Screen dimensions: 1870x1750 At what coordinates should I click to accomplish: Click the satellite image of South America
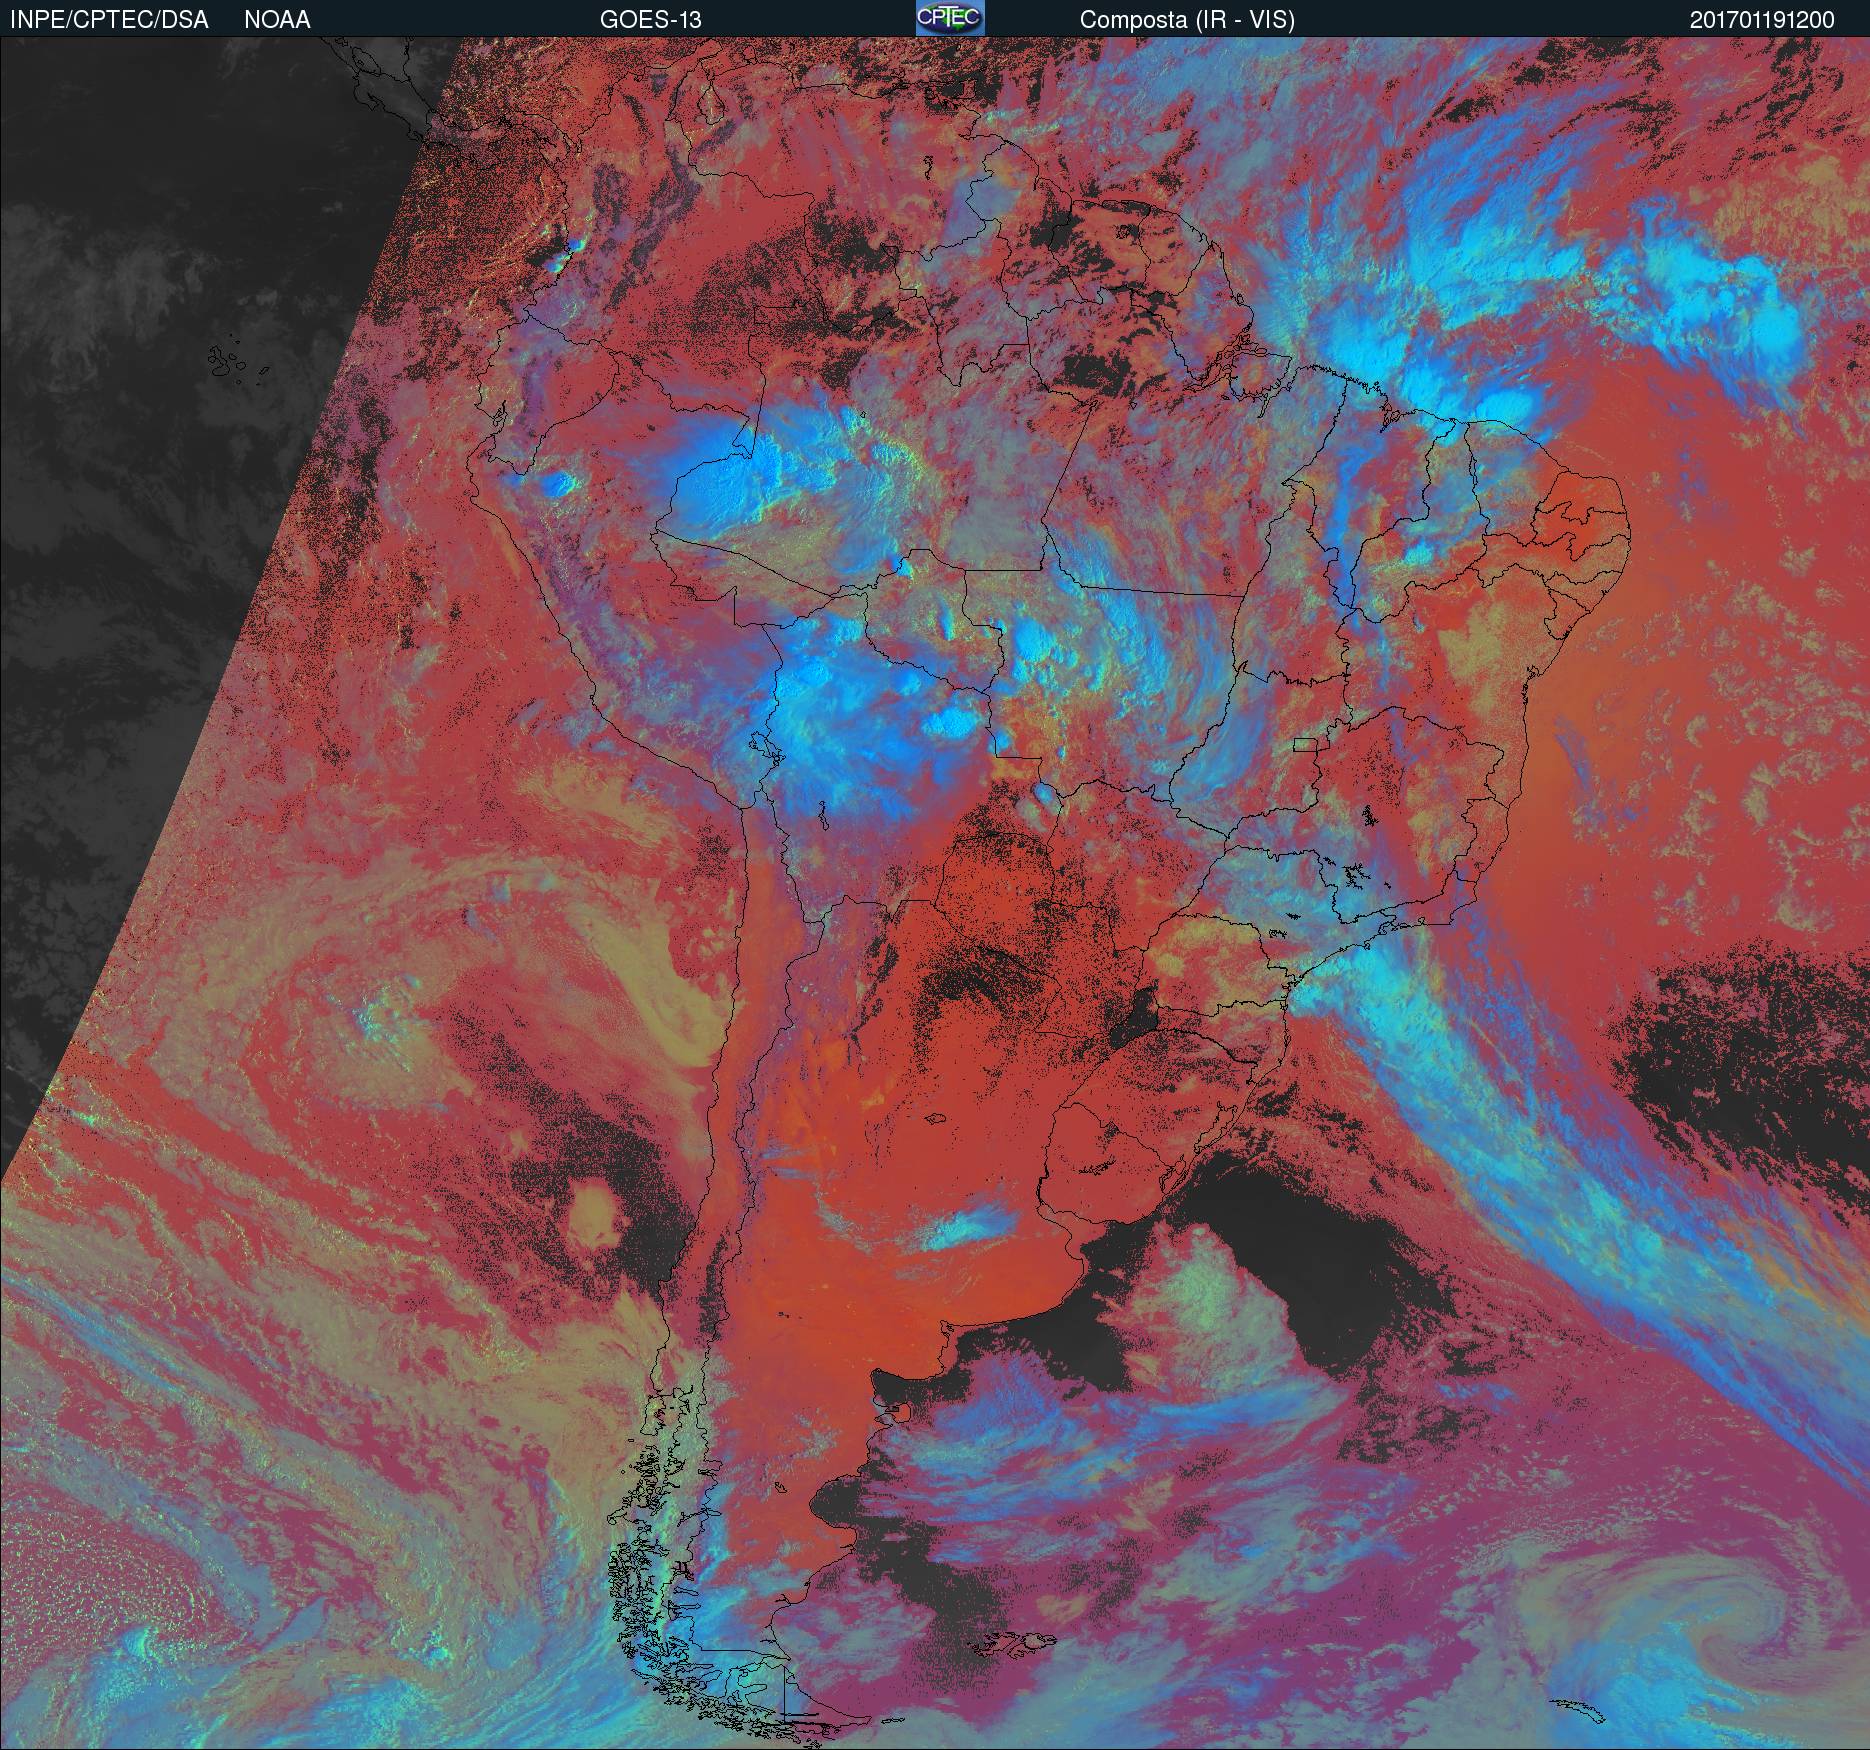pos(935,893)
